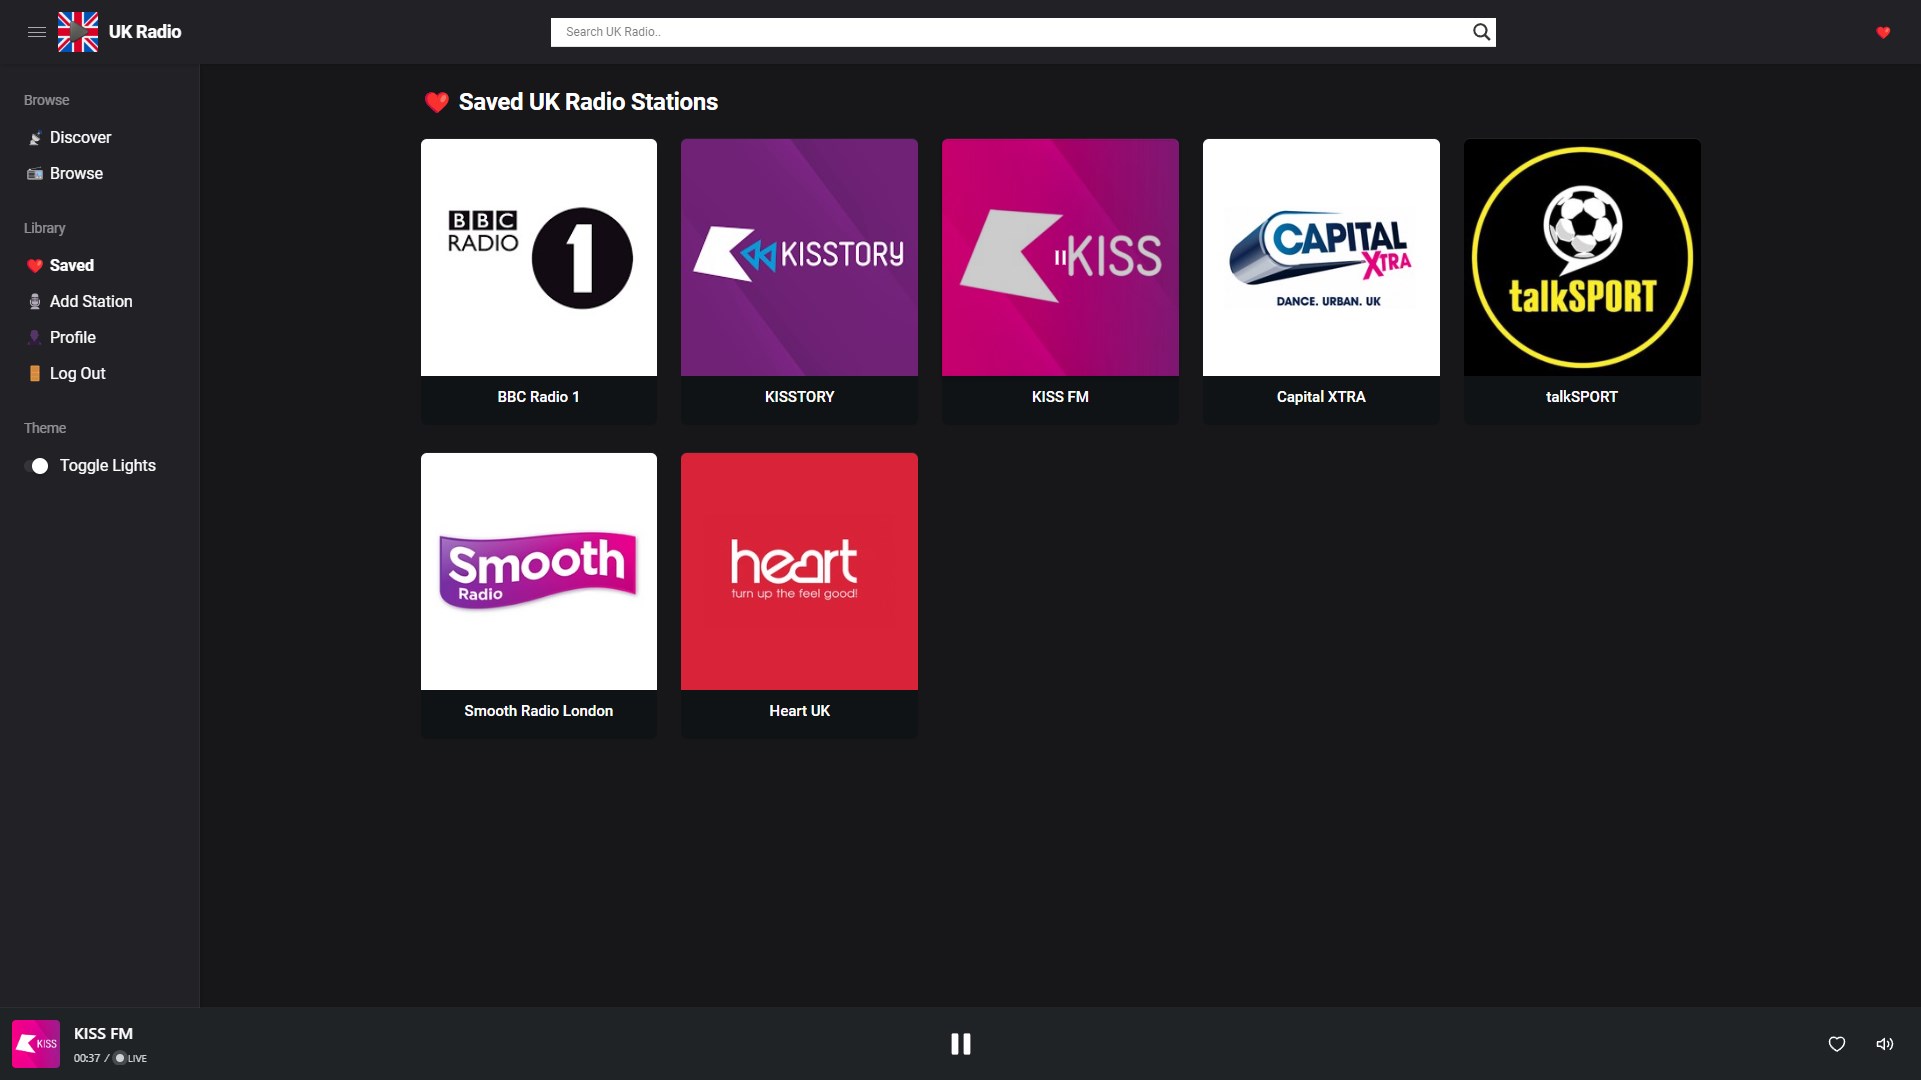Choose the Capital XTRA station tile
This screenshot has height=1080, width=1921.
pyautogui.click(x=1320, y=258)
